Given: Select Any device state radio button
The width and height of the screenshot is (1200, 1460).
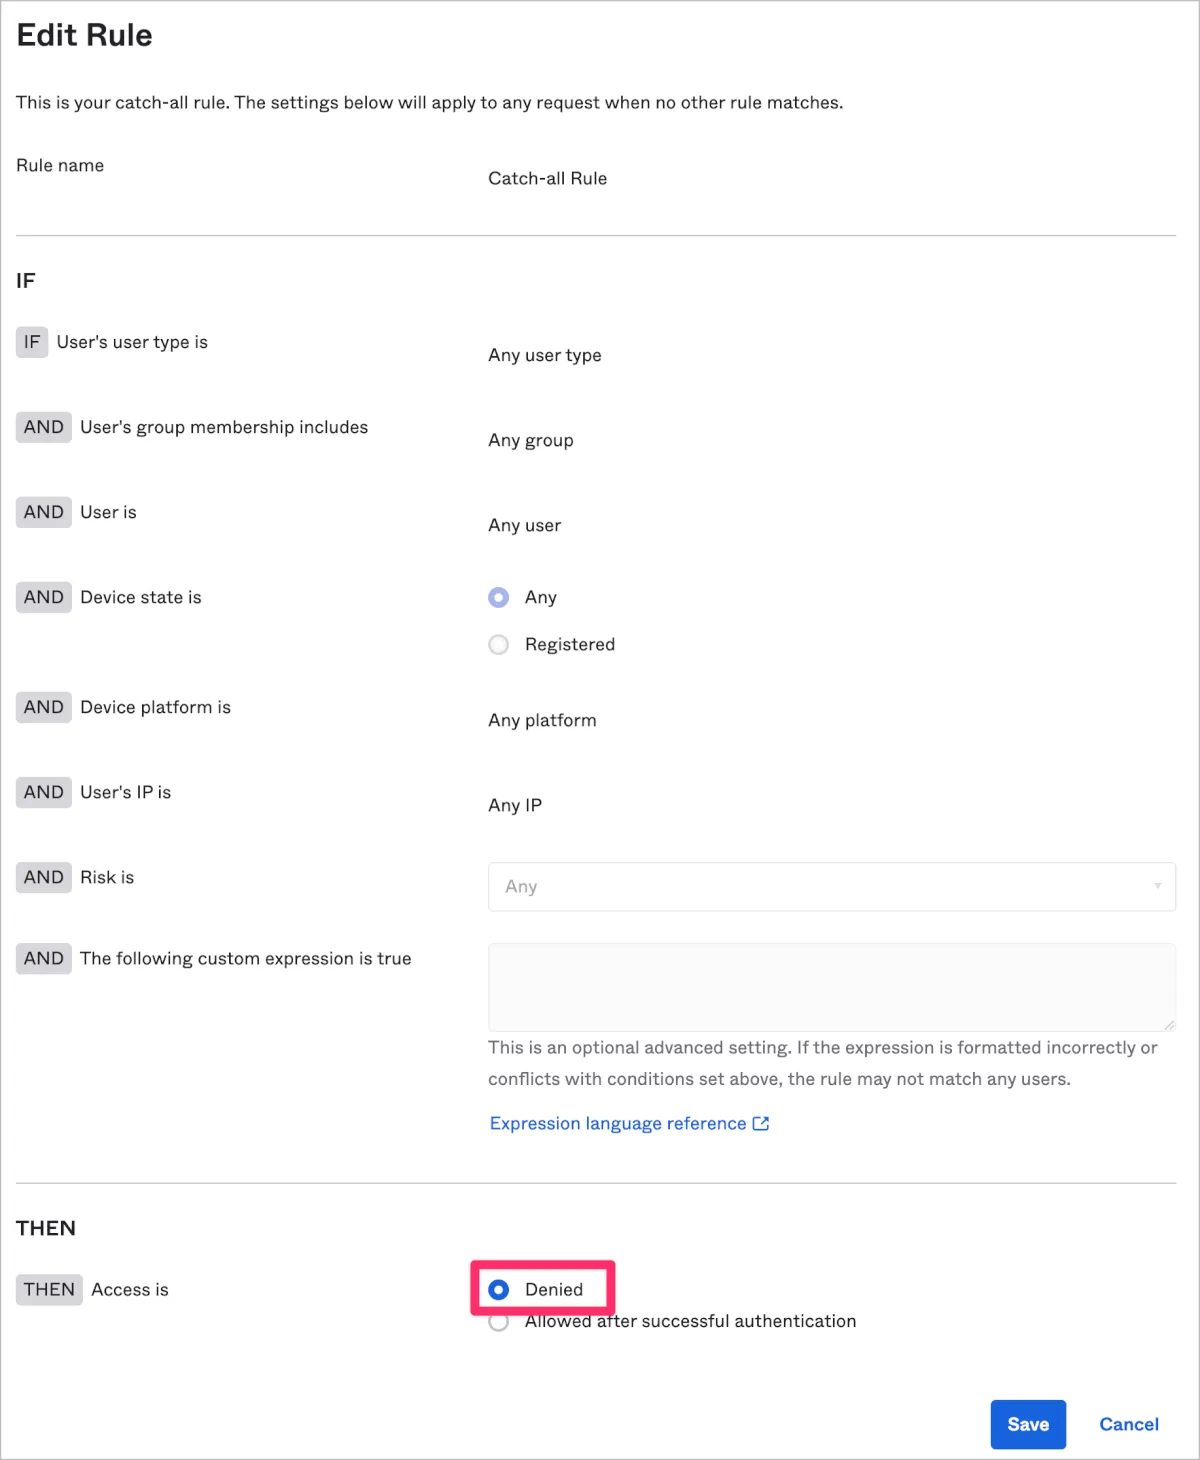Looking at the screenshot, I should (x=499, y=597).
